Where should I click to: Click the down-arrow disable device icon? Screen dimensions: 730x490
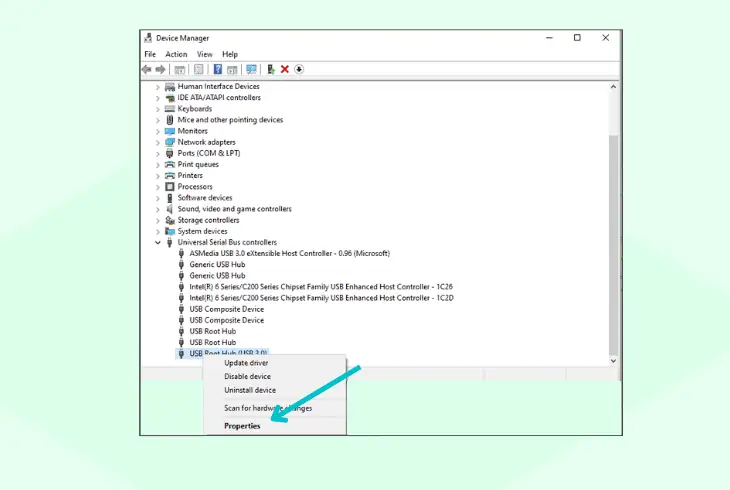click(x=299, y=69)
